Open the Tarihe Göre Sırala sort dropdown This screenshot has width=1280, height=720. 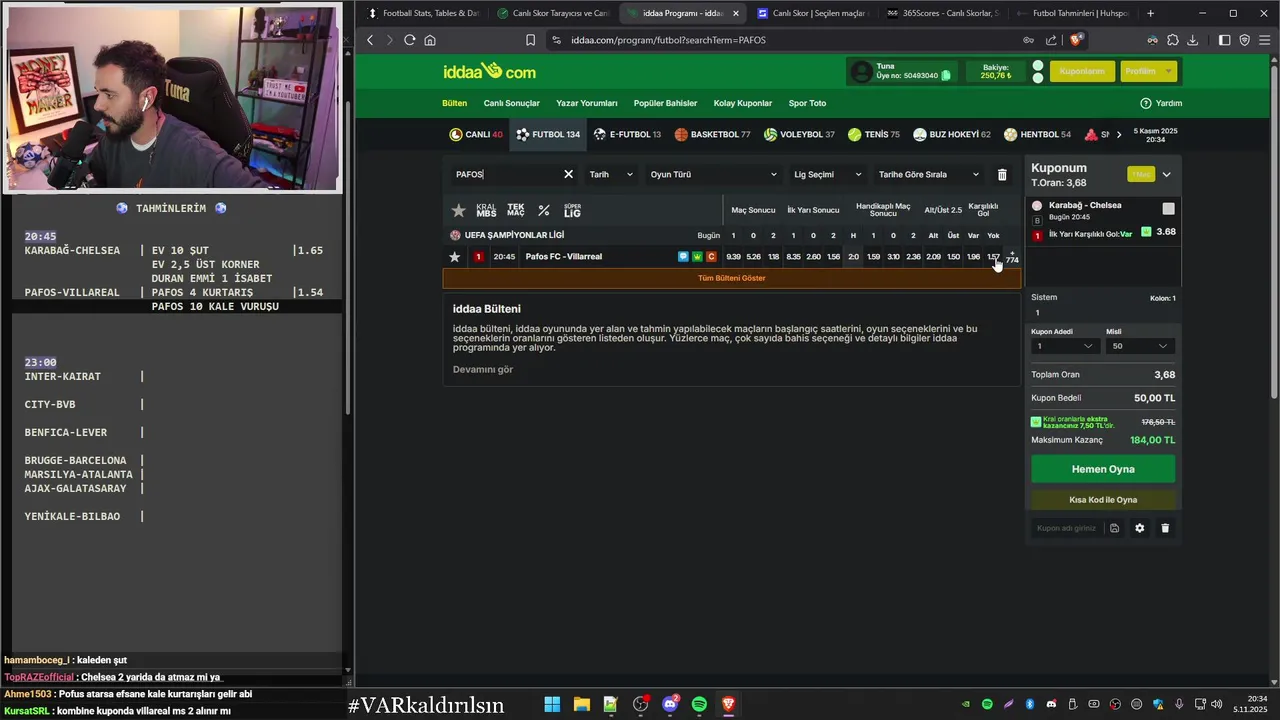click(928, 174)
